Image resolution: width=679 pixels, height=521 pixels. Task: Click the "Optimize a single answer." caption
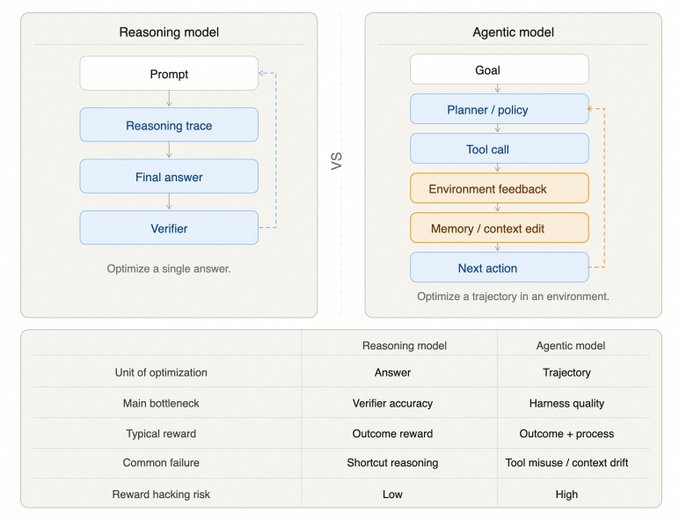[169, 269]
